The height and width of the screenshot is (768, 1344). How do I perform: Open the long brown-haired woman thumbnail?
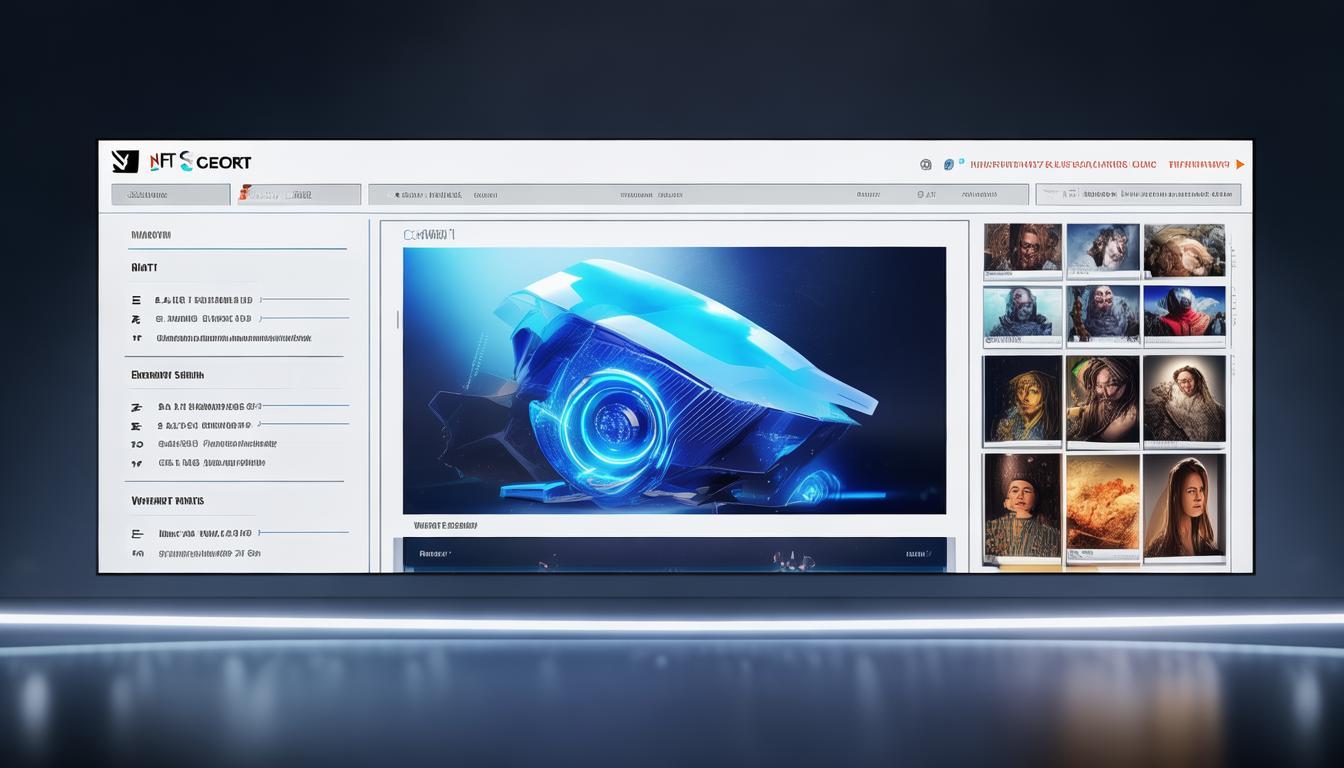(x=1183, y=505)
